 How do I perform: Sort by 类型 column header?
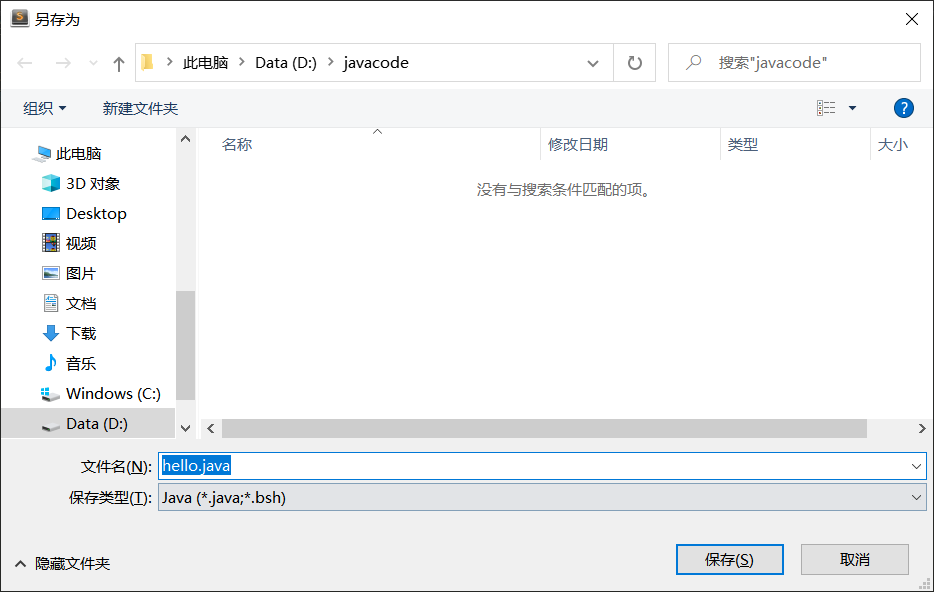click(x=742, y=144)
